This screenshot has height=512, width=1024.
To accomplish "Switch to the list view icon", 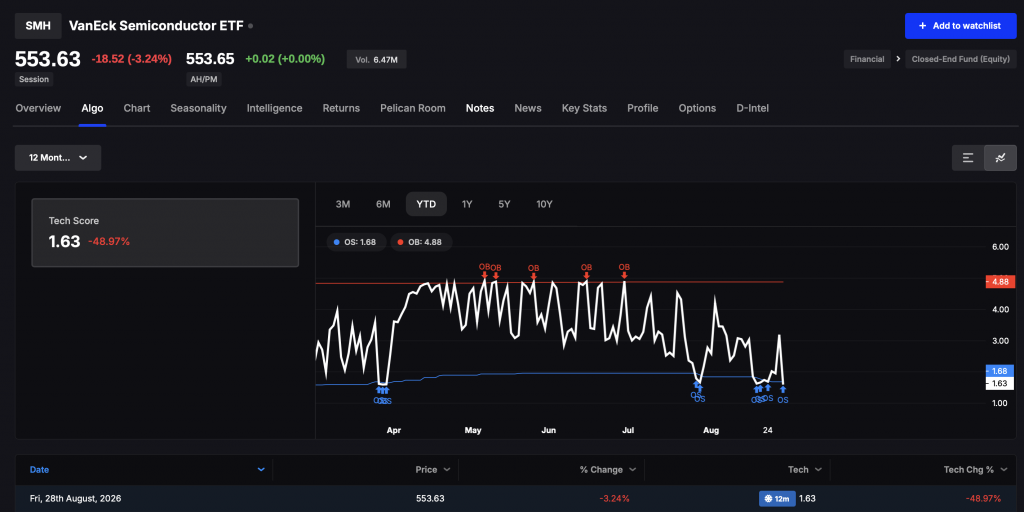I will 968,158.
